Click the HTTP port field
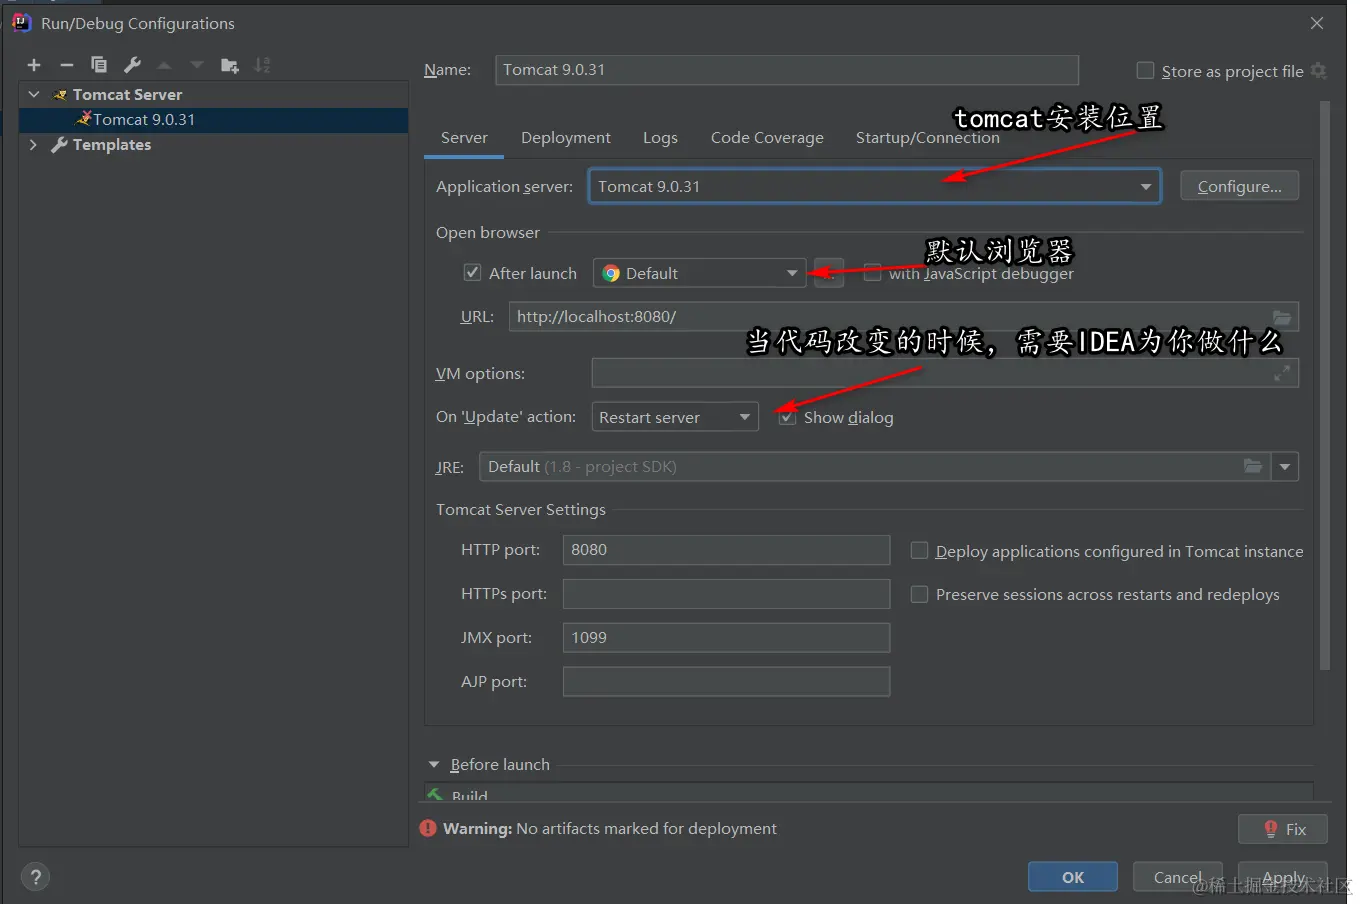1360x904 pixels. [x=726, y=550]
